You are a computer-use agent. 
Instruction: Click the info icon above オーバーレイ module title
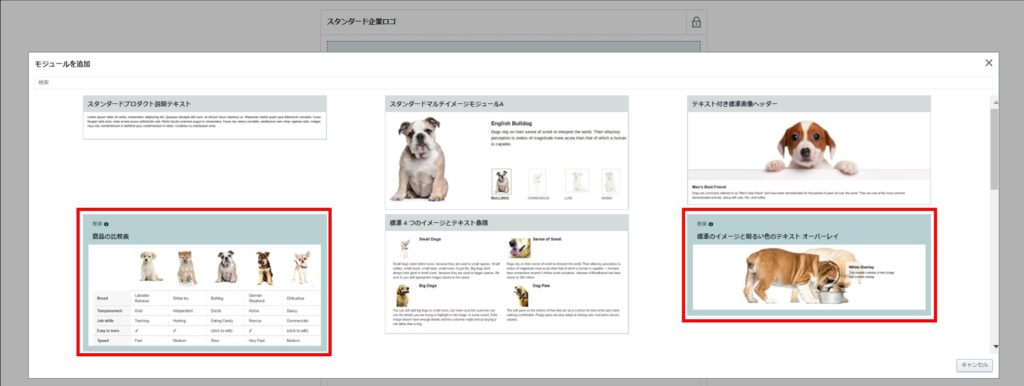[x=711, y=224]
